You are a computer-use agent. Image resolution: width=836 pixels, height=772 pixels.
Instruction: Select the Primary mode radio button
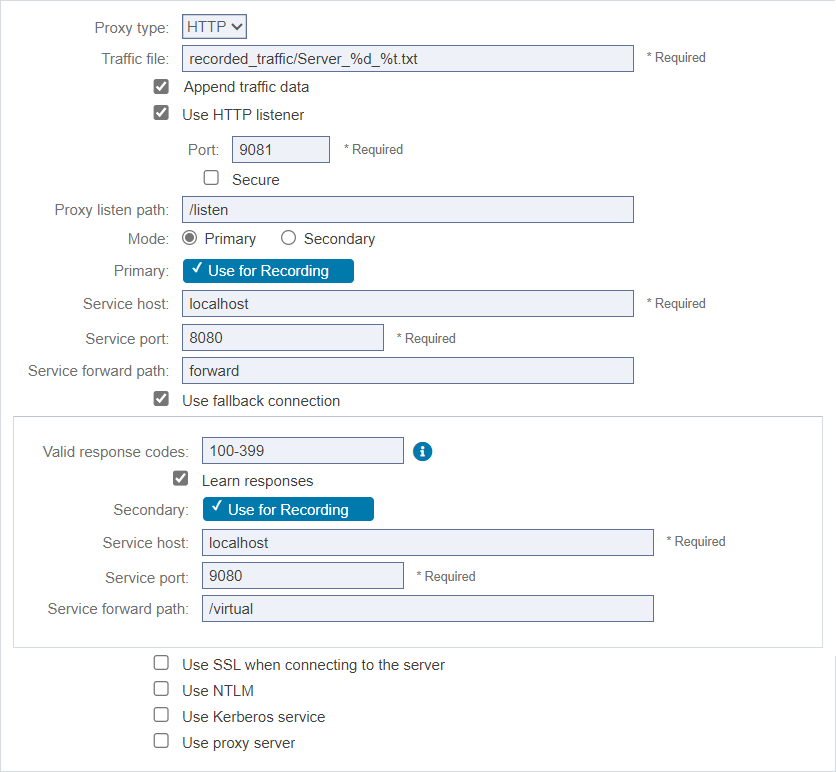point(189,238)
